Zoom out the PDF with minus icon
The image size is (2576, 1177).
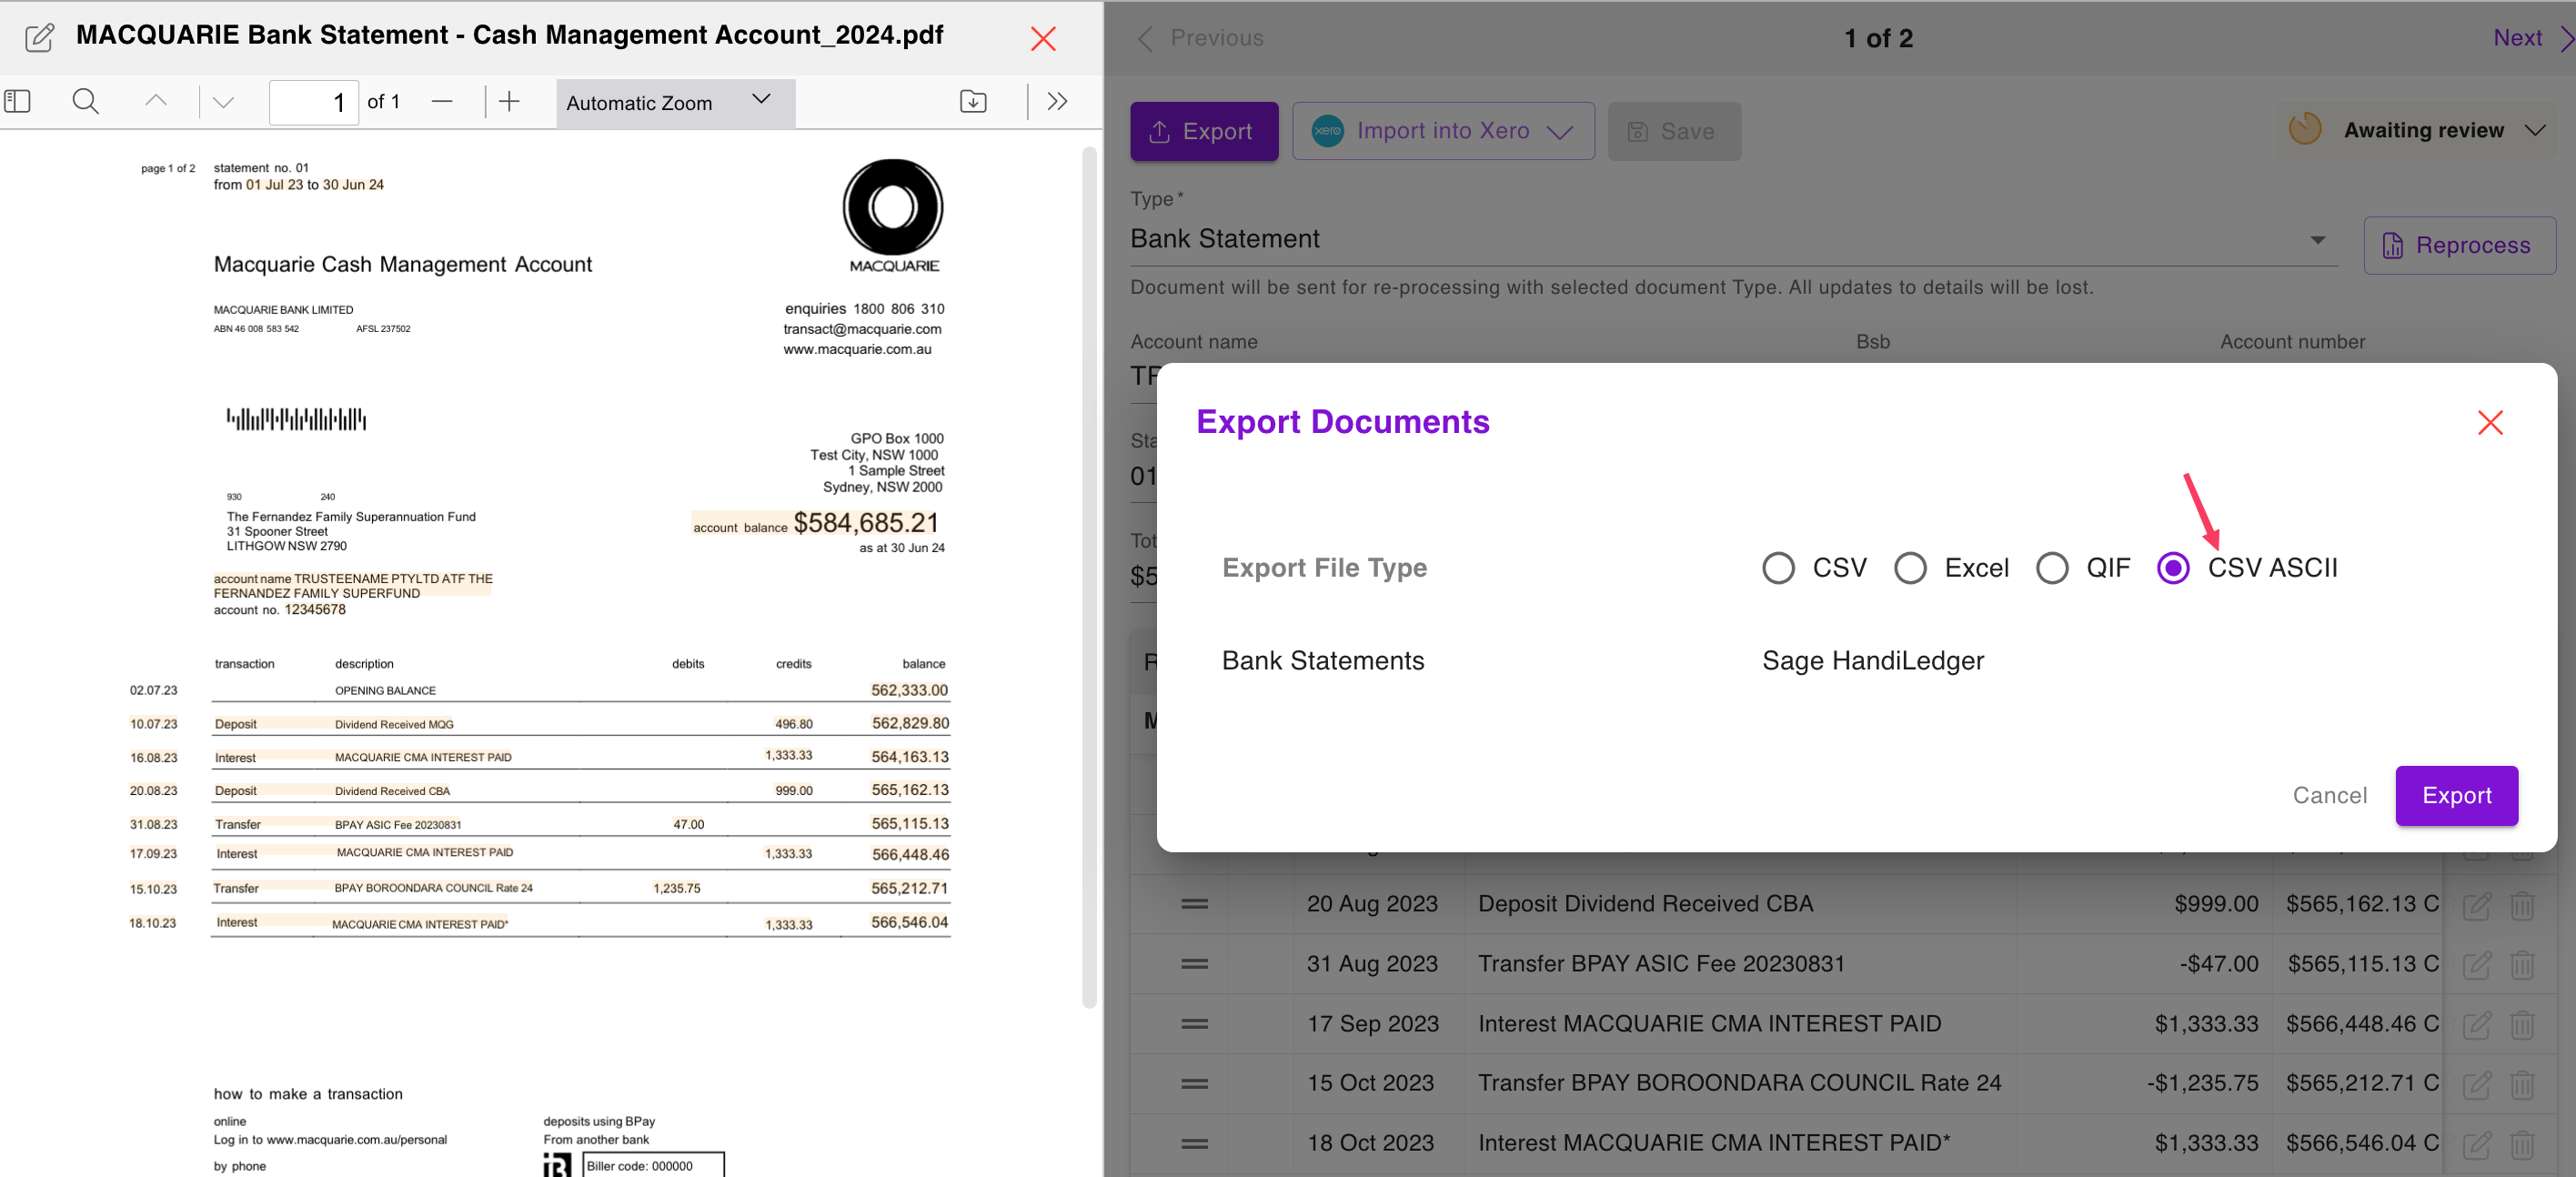[x=442, y=101]
